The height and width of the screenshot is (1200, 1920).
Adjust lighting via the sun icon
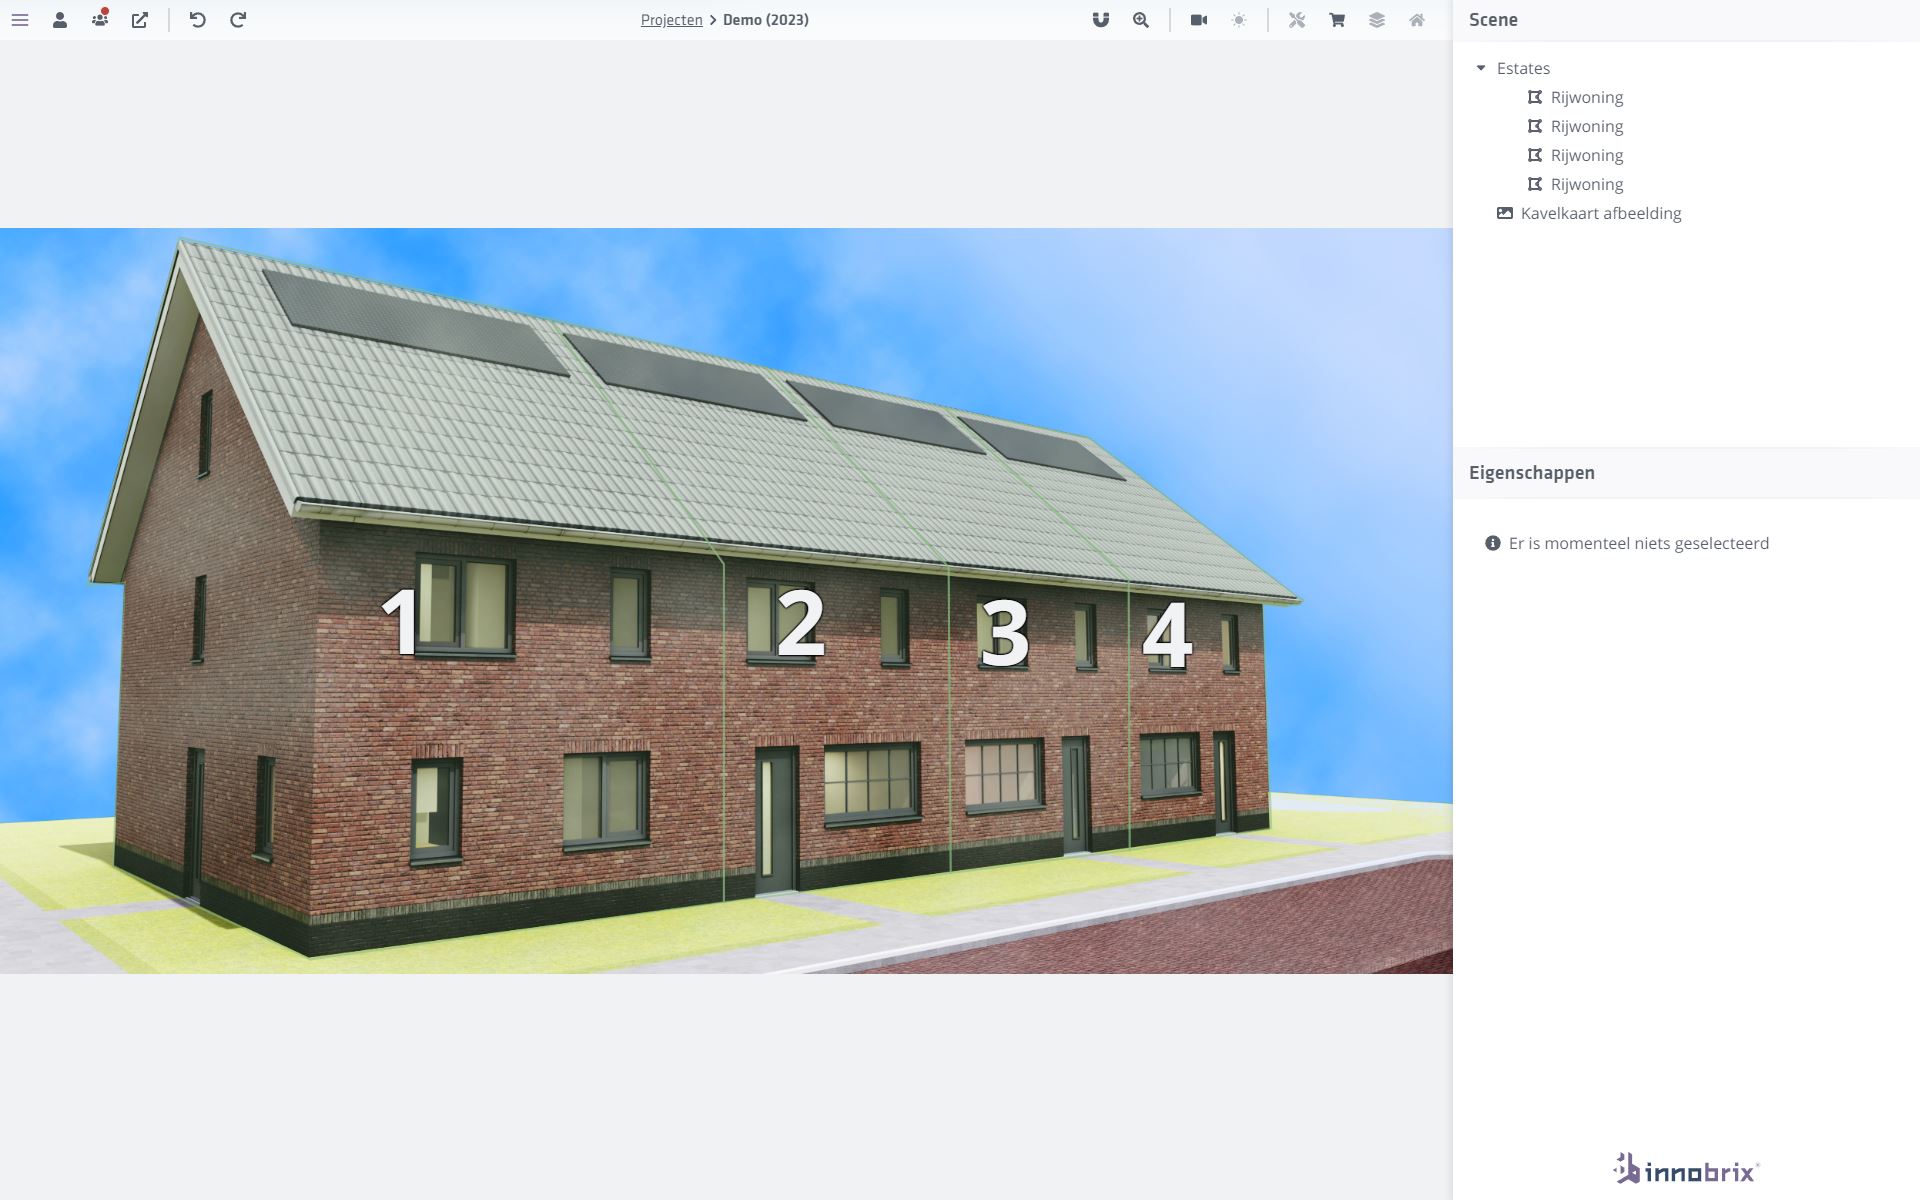tap(1238, 19)
